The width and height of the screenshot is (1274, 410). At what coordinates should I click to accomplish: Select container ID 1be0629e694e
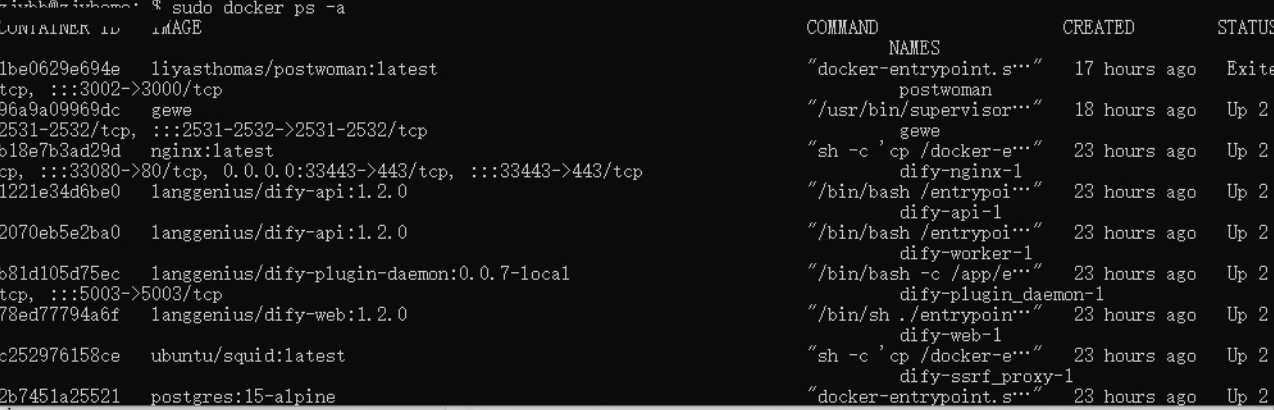click(59, 69)
